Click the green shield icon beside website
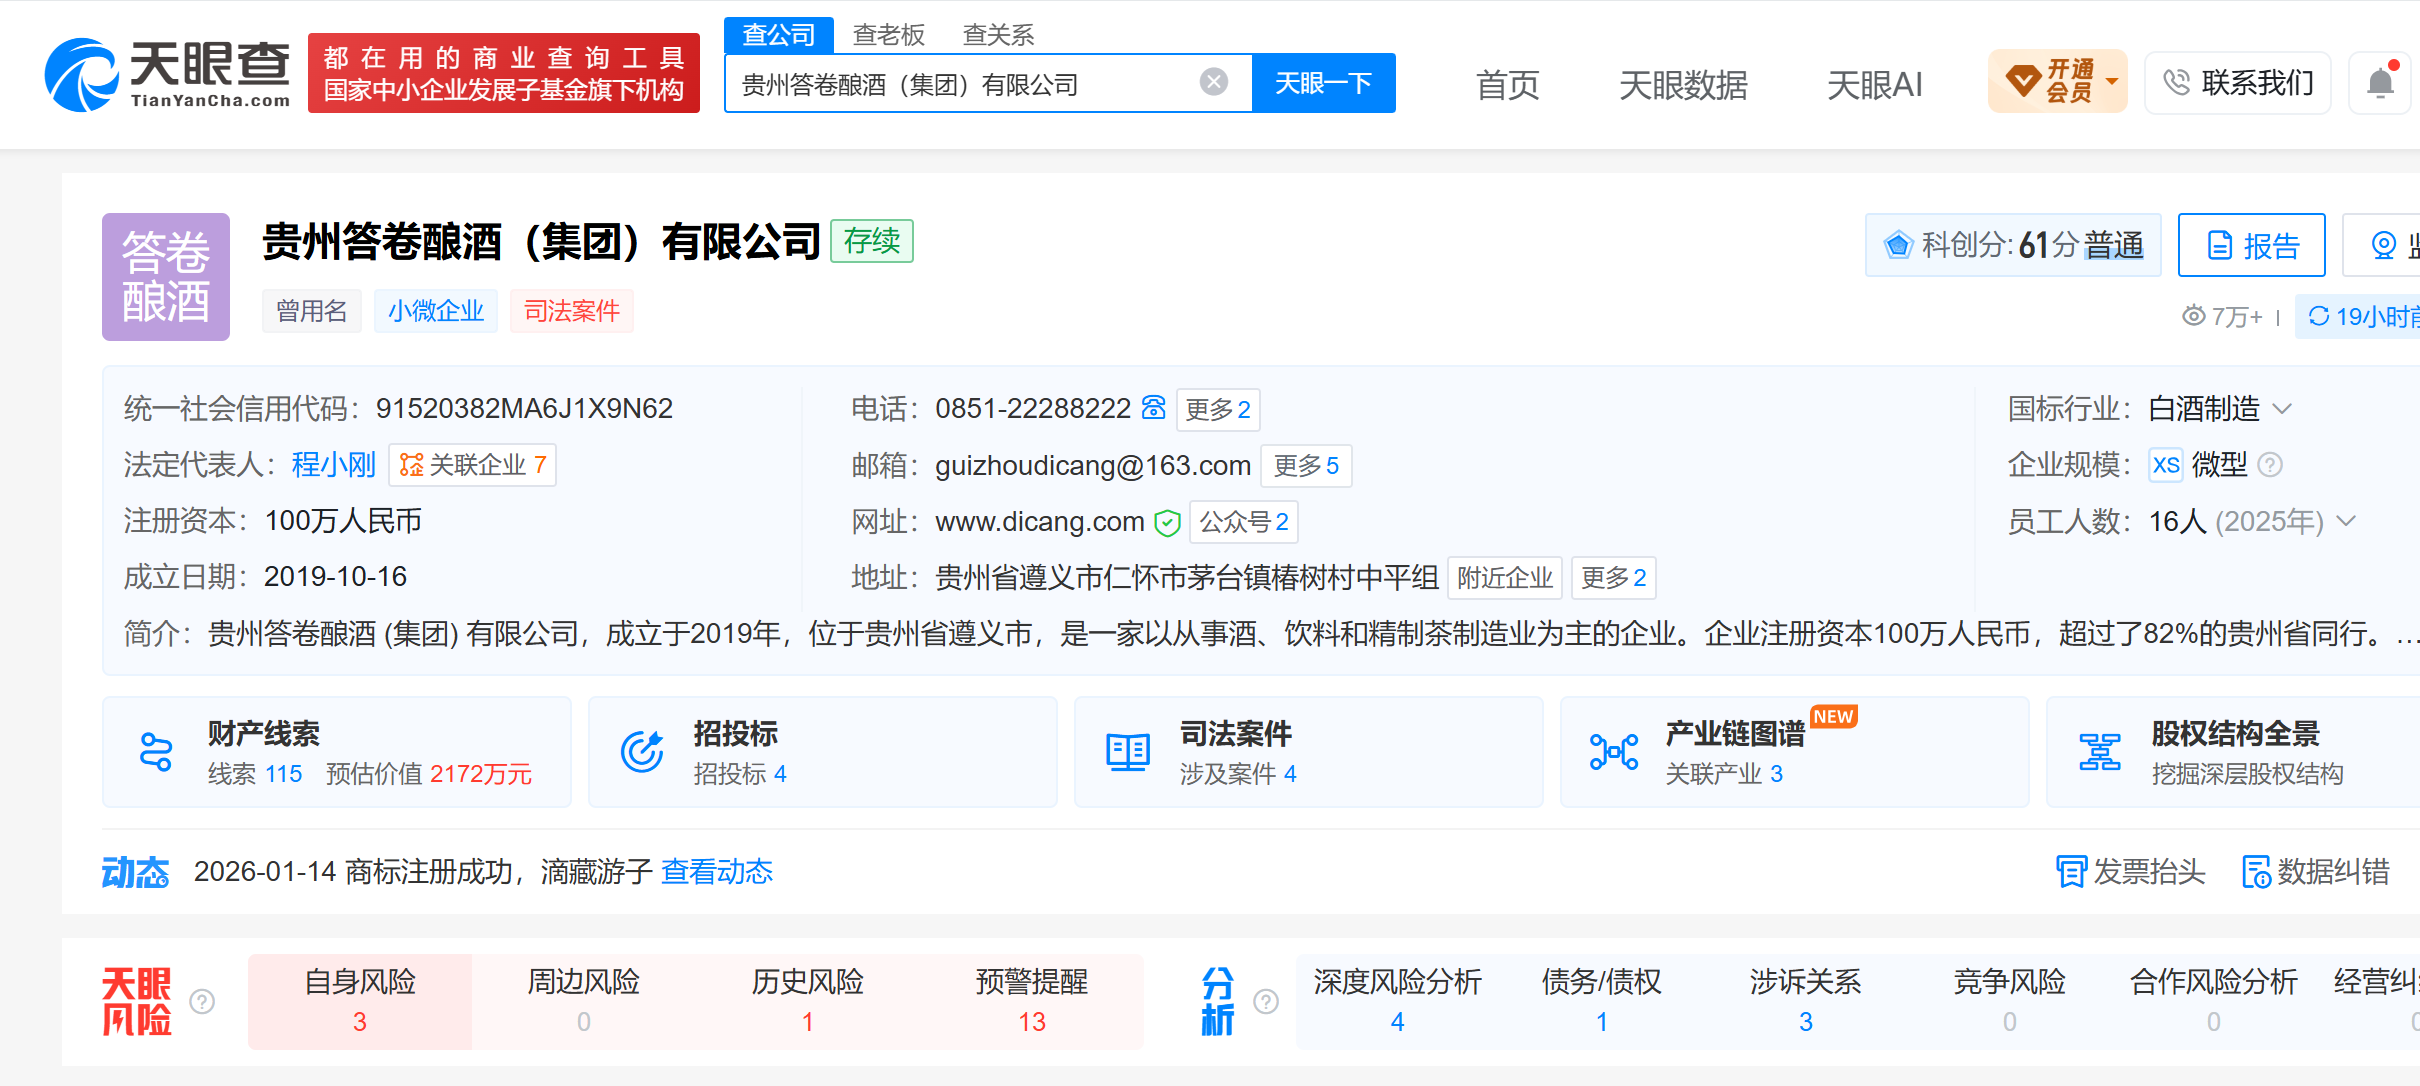The width and height of the screenshot is (2420, 1086). tap(1167, 522)
